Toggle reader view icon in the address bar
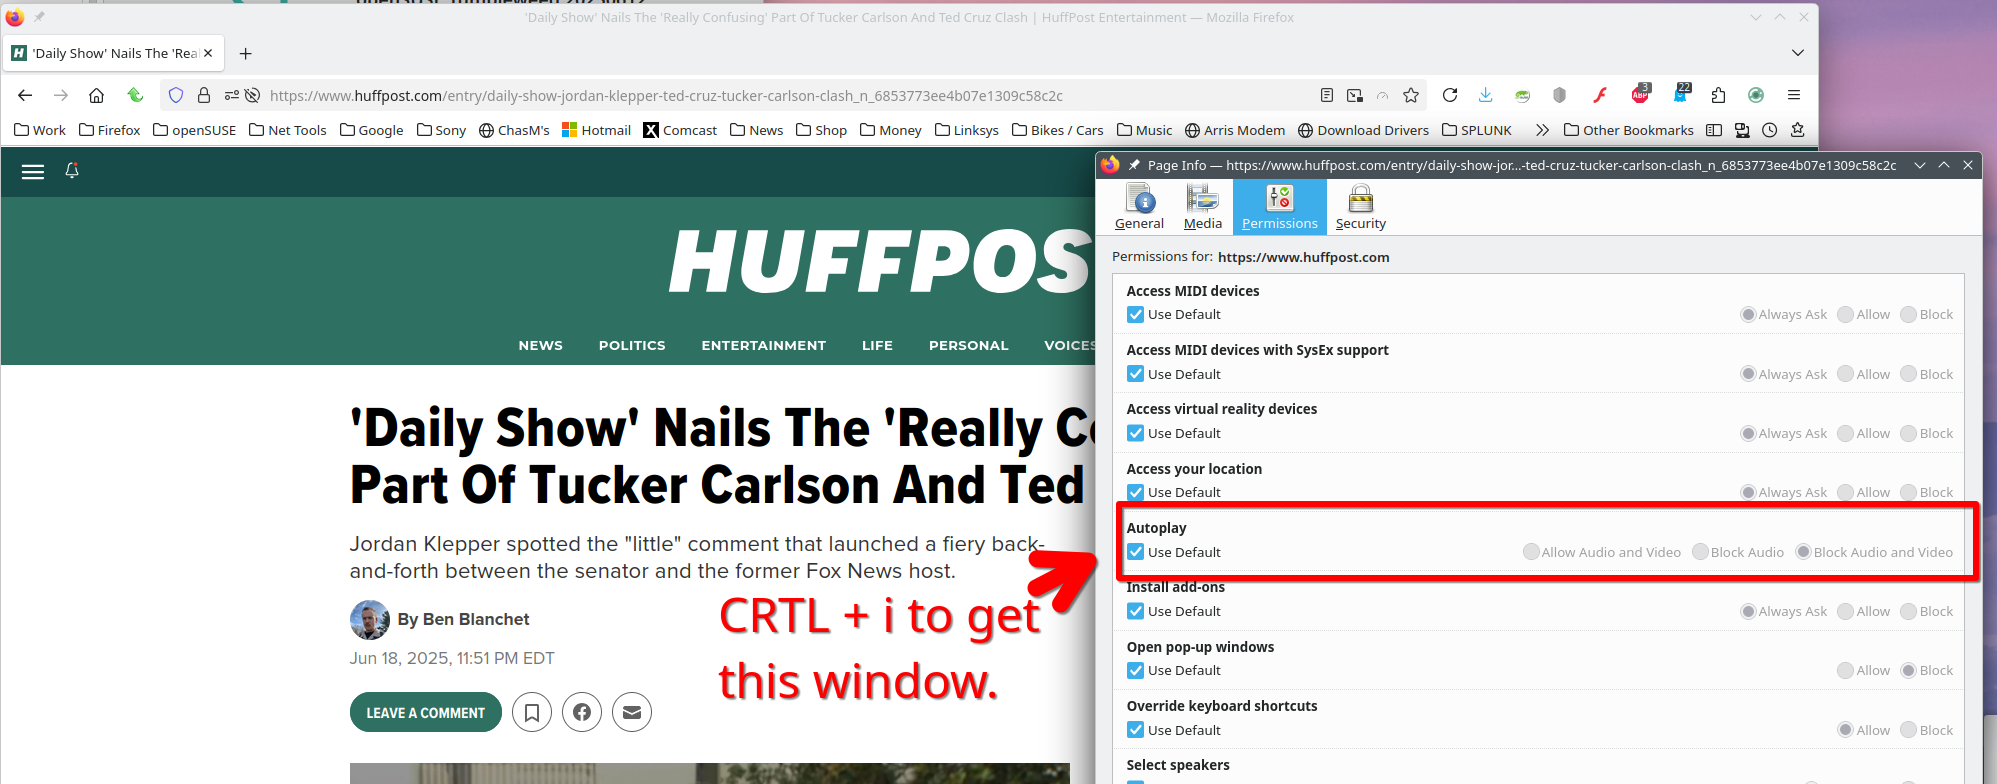The height and width of the screenshot is (784, 1997). tap(1327, 95)
